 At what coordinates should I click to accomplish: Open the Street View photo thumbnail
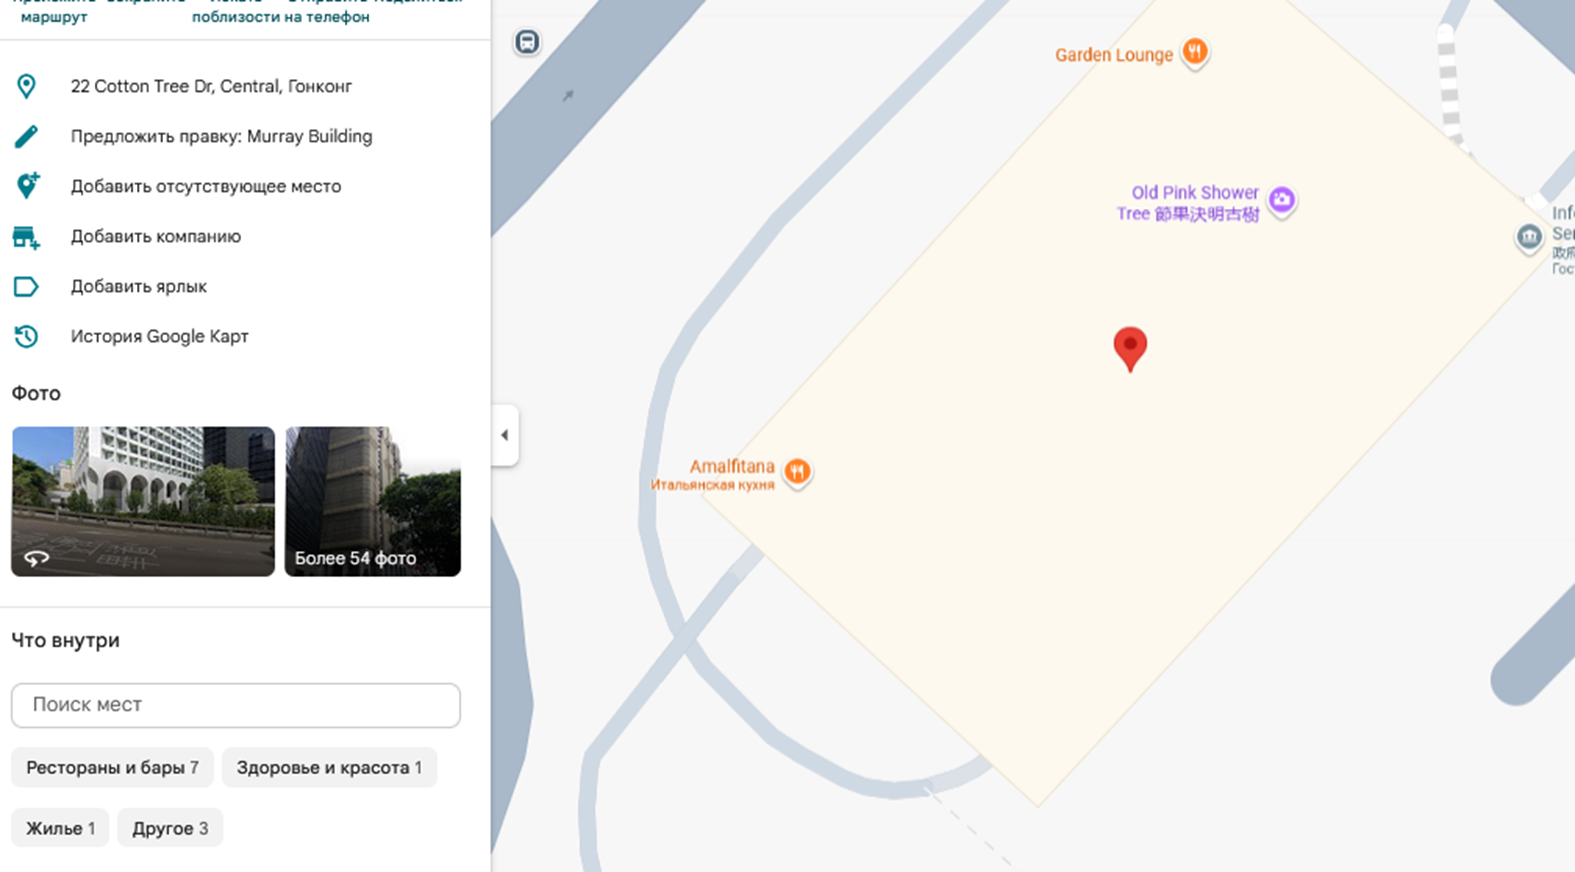point(143,501)
